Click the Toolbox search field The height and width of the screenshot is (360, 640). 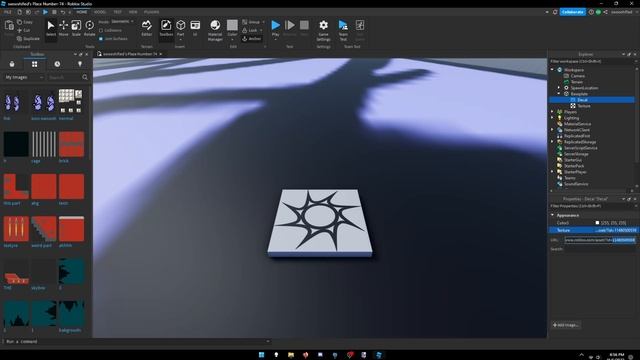[x=64, y=77]
